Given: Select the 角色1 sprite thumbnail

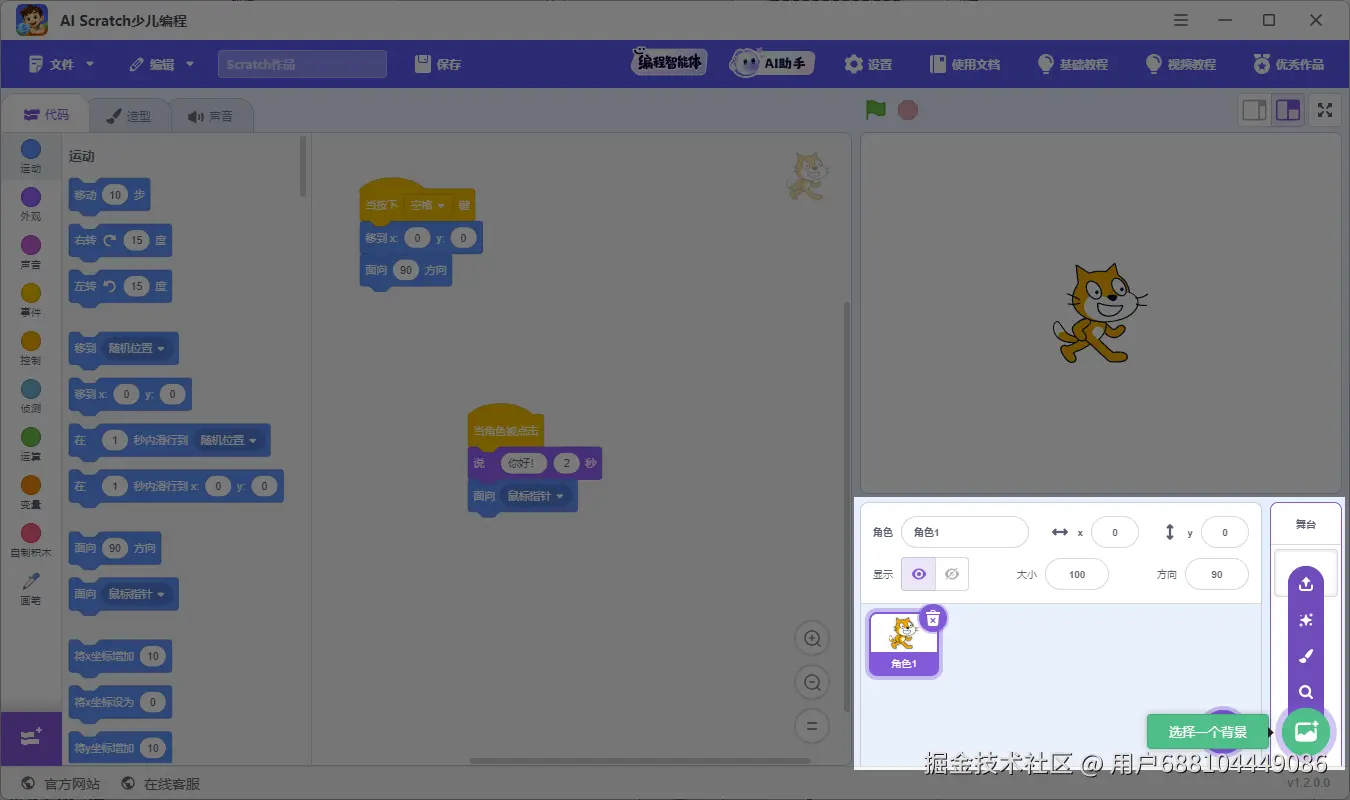Looking at the screenshot, I should [x=904, y=642].
